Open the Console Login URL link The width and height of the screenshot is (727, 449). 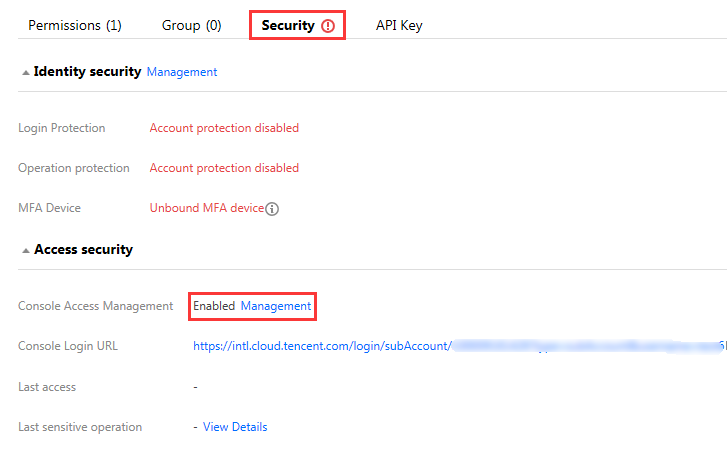(x=459, y=346)
